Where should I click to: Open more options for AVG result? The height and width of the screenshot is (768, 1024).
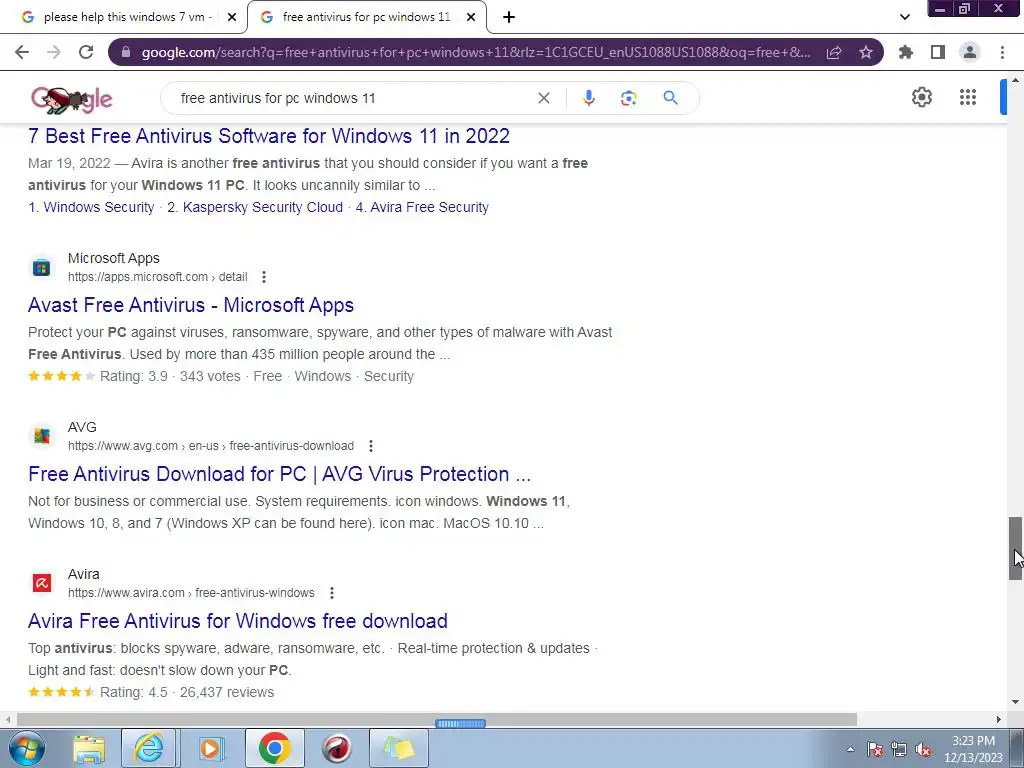point(371,446)
